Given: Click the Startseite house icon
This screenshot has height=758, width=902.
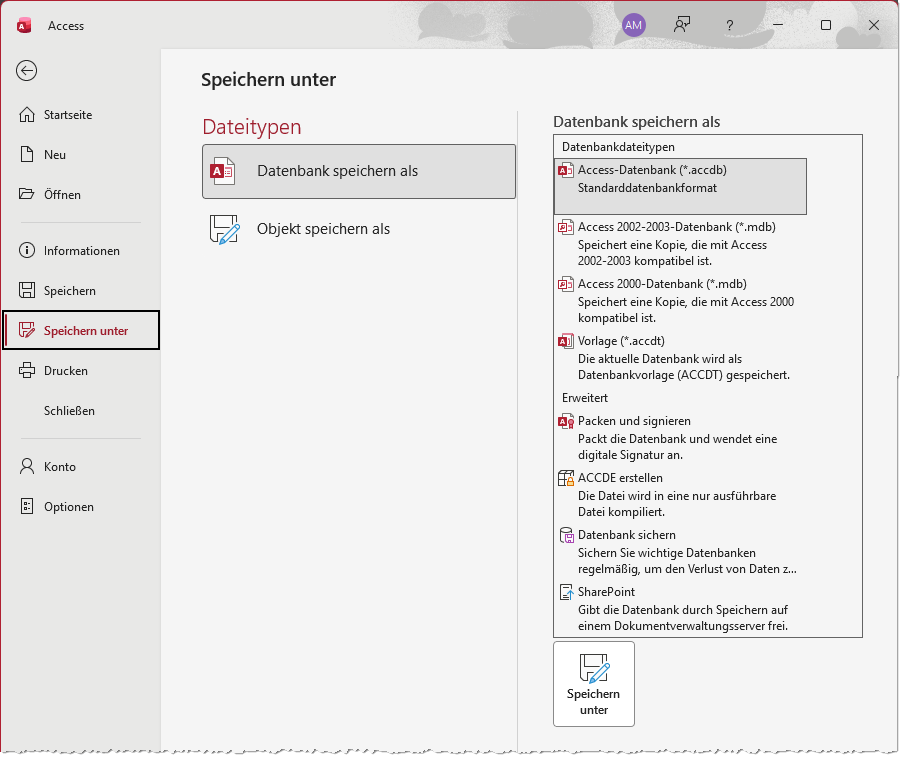Looking at the screenshot, I should 27,114.
